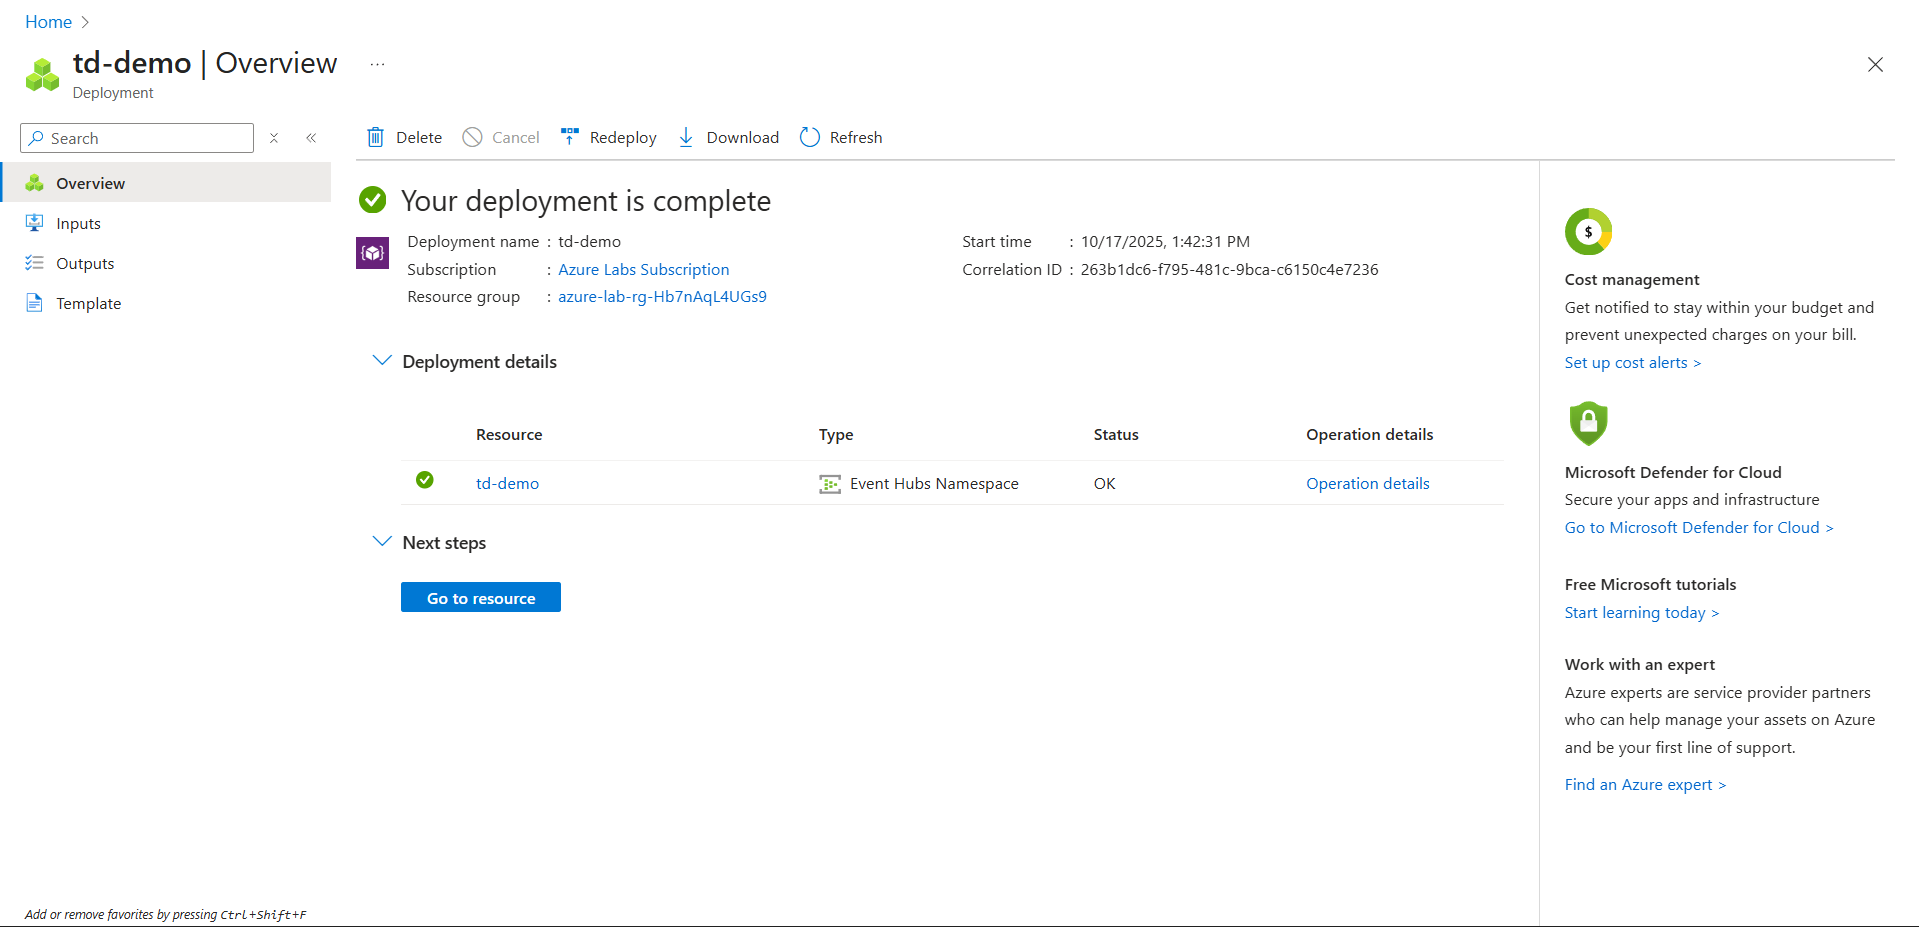Toggle the expand/collapse arrows beside search
This screenshot has height=927, width=1919.
pyautogui.click(x=274, y=138)
